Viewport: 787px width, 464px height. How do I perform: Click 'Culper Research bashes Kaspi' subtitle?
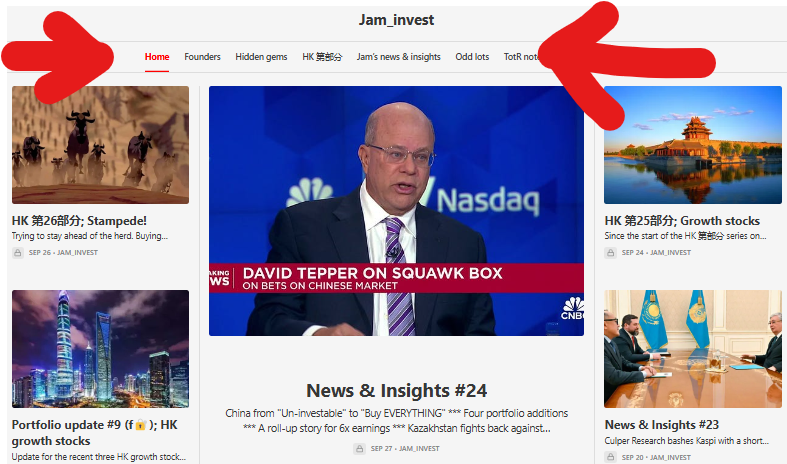click(x=687, y=440)
